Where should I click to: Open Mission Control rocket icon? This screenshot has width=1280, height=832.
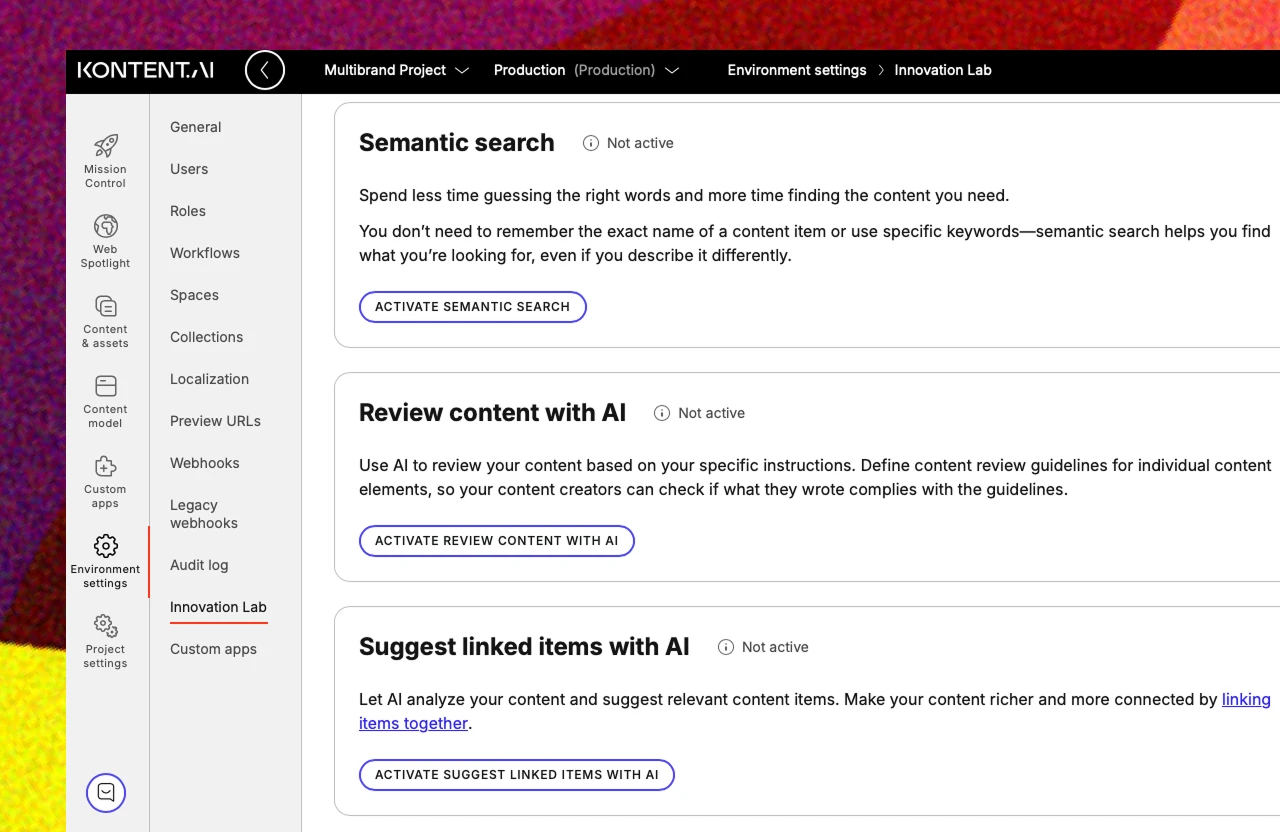click(x=105, y=147)
